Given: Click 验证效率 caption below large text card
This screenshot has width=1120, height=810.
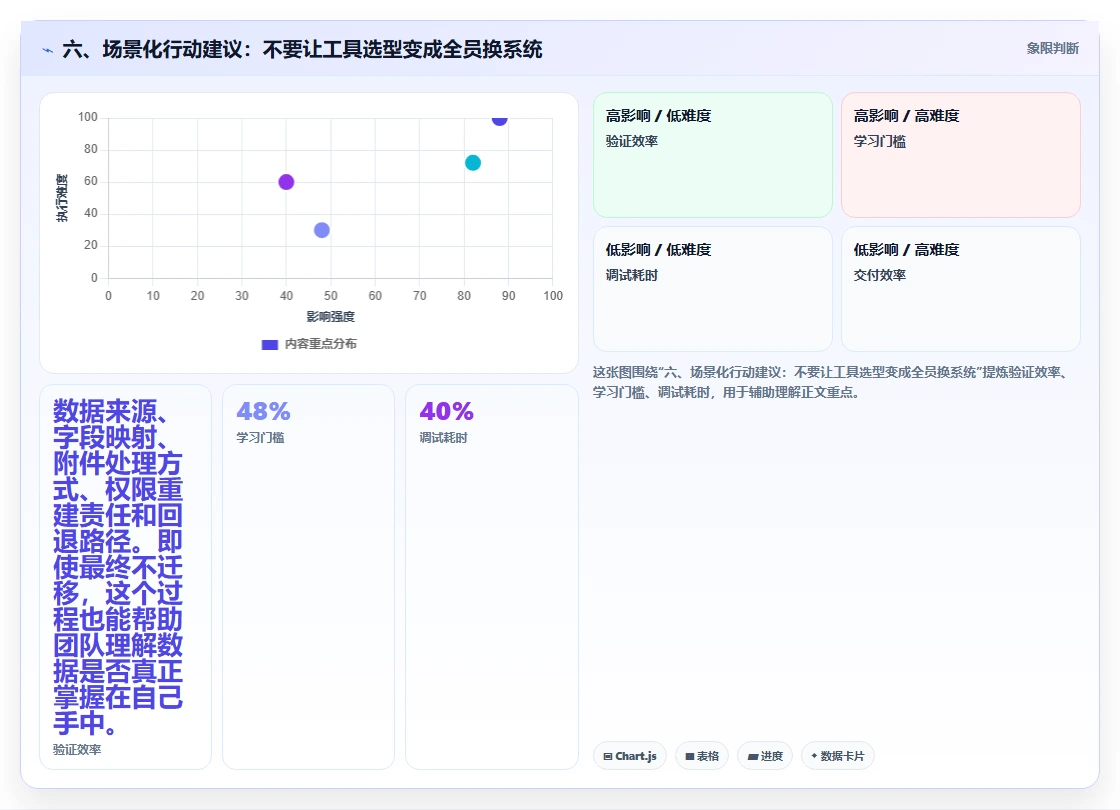Looking at the screenshot, I should point(77,749).
